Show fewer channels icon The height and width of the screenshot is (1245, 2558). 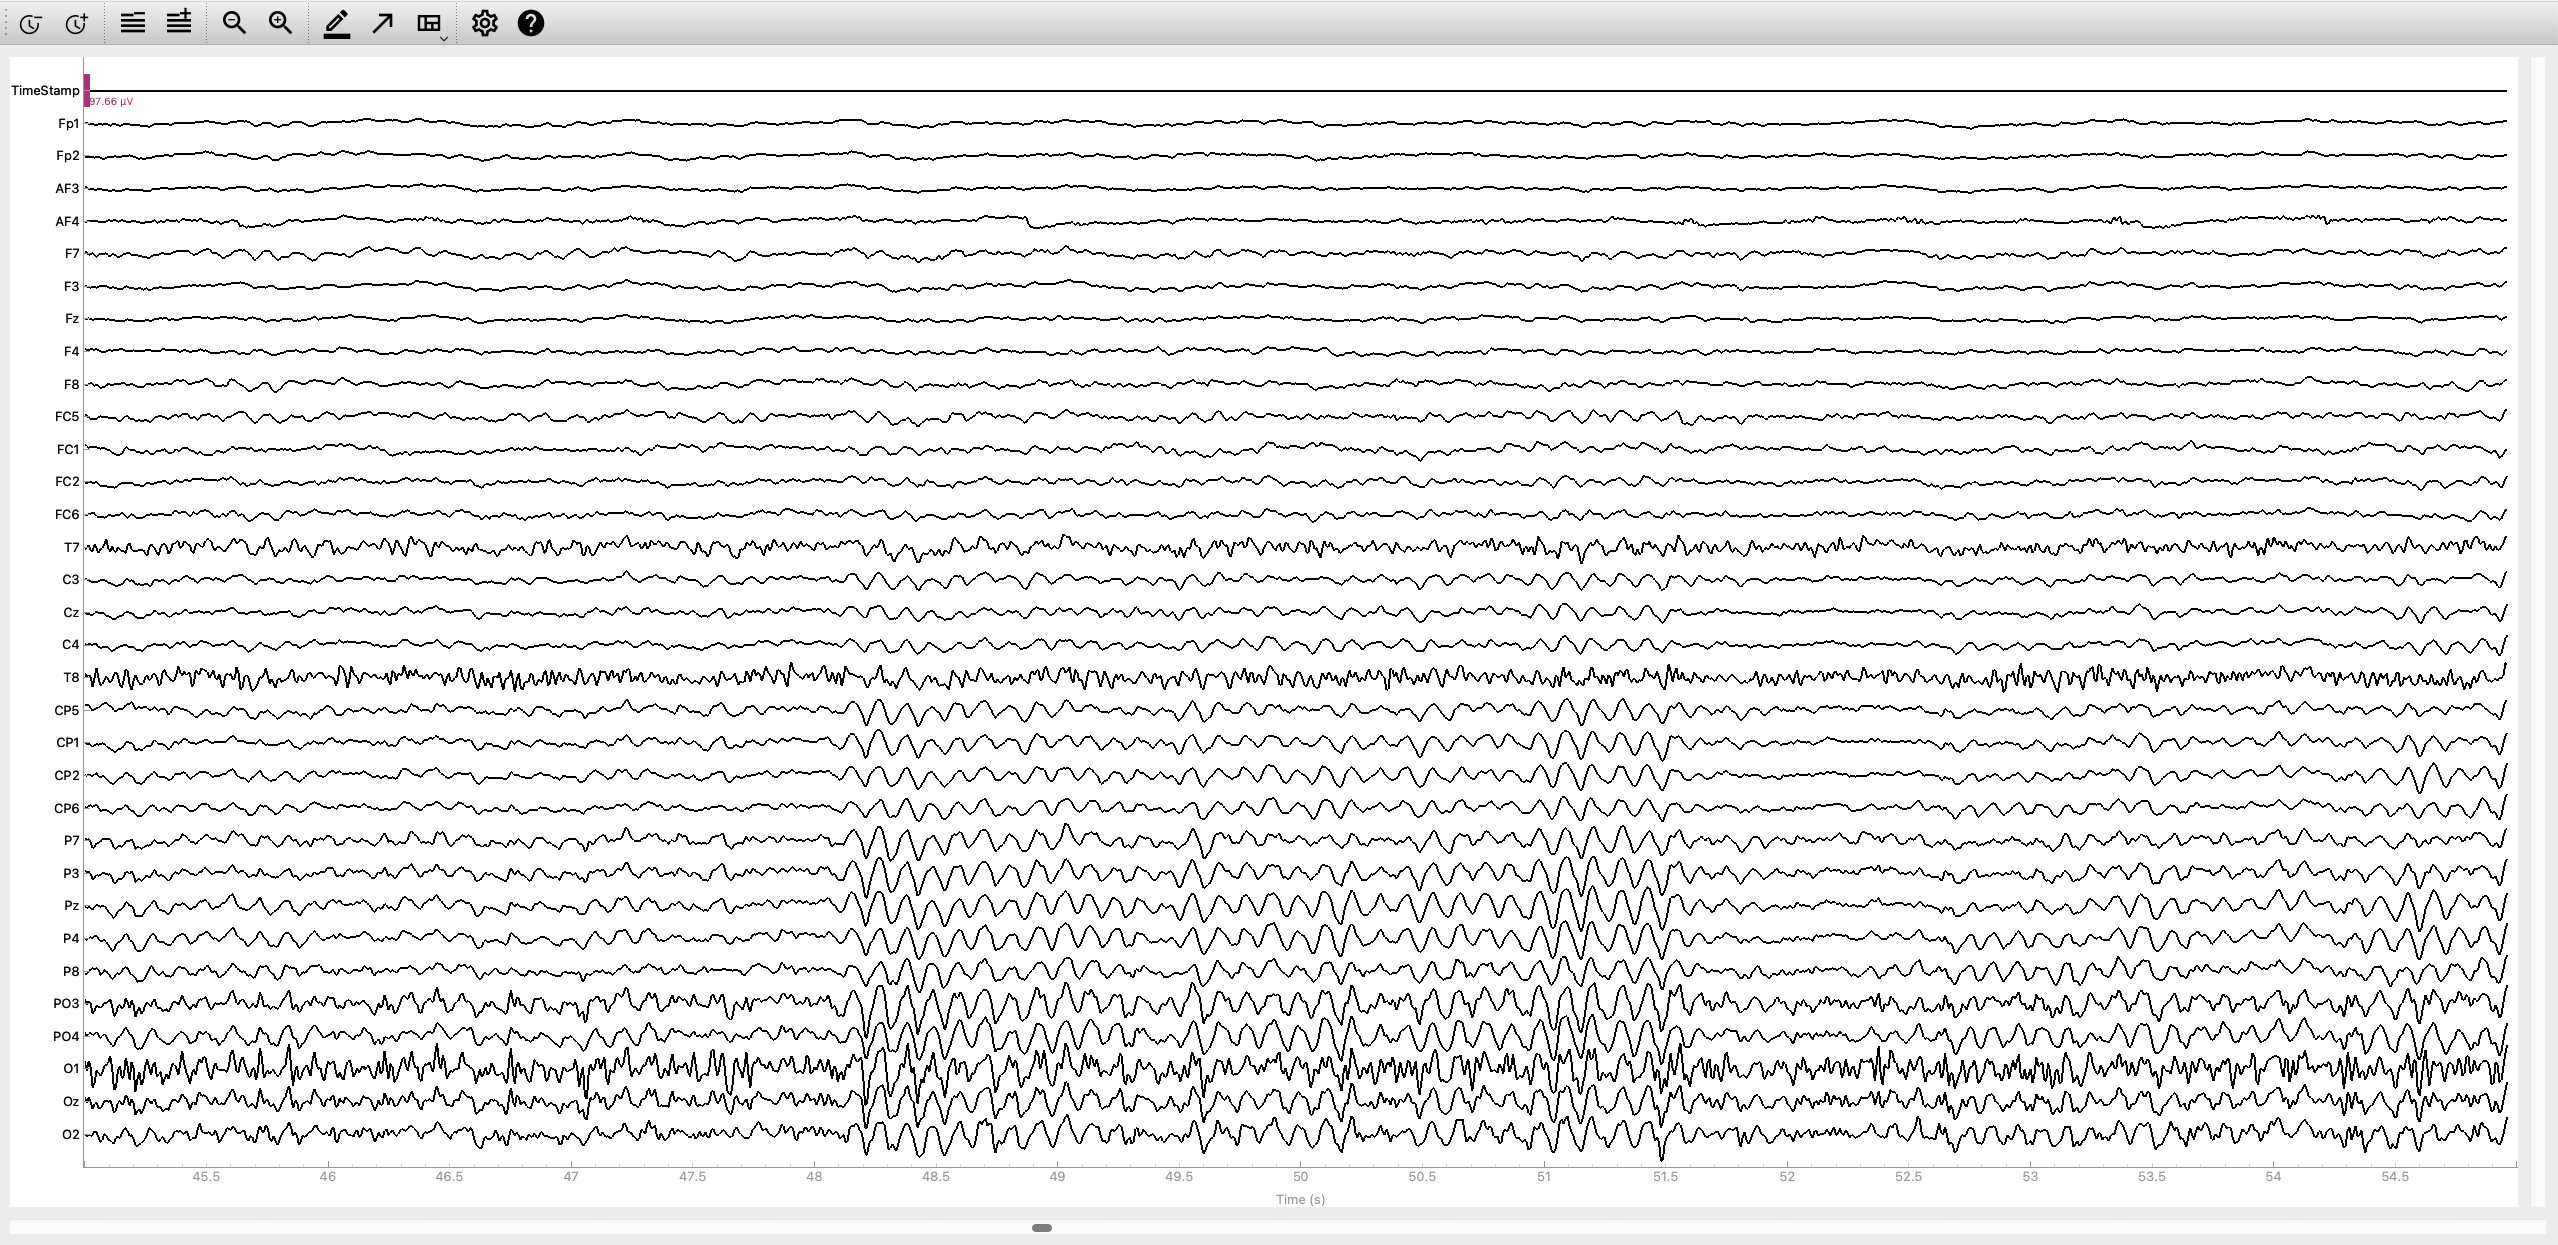[x=133, y=23]
